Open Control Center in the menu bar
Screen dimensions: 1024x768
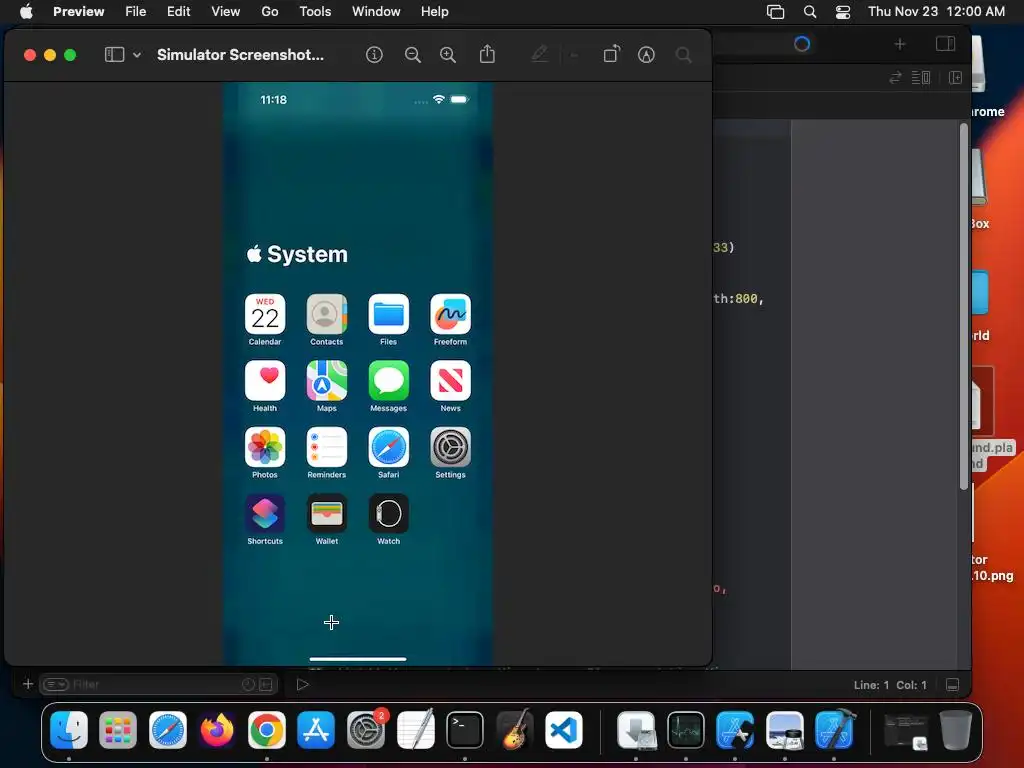tap(843, 11)
